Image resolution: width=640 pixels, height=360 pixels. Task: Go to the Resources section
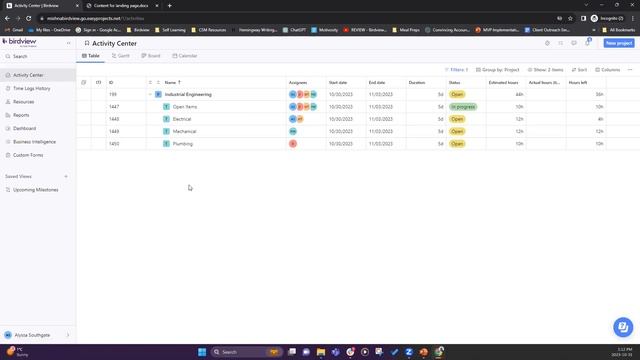(23, 102)
